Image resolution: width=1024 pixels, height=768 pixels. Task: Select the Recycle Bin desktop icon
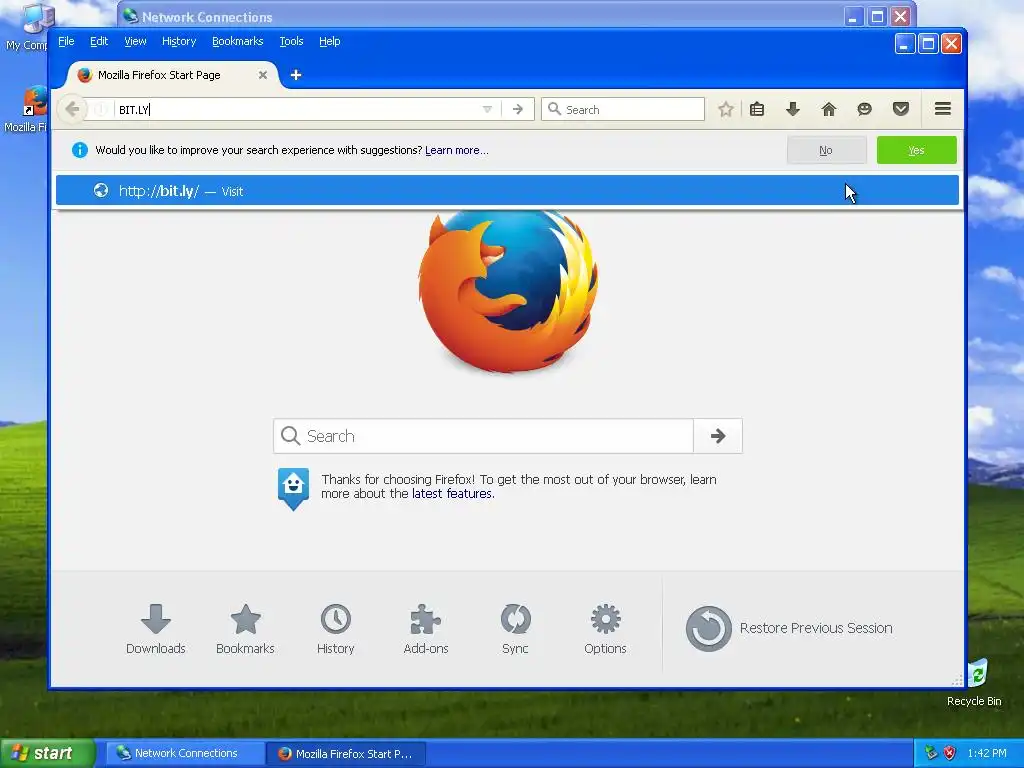pos(974,683)
